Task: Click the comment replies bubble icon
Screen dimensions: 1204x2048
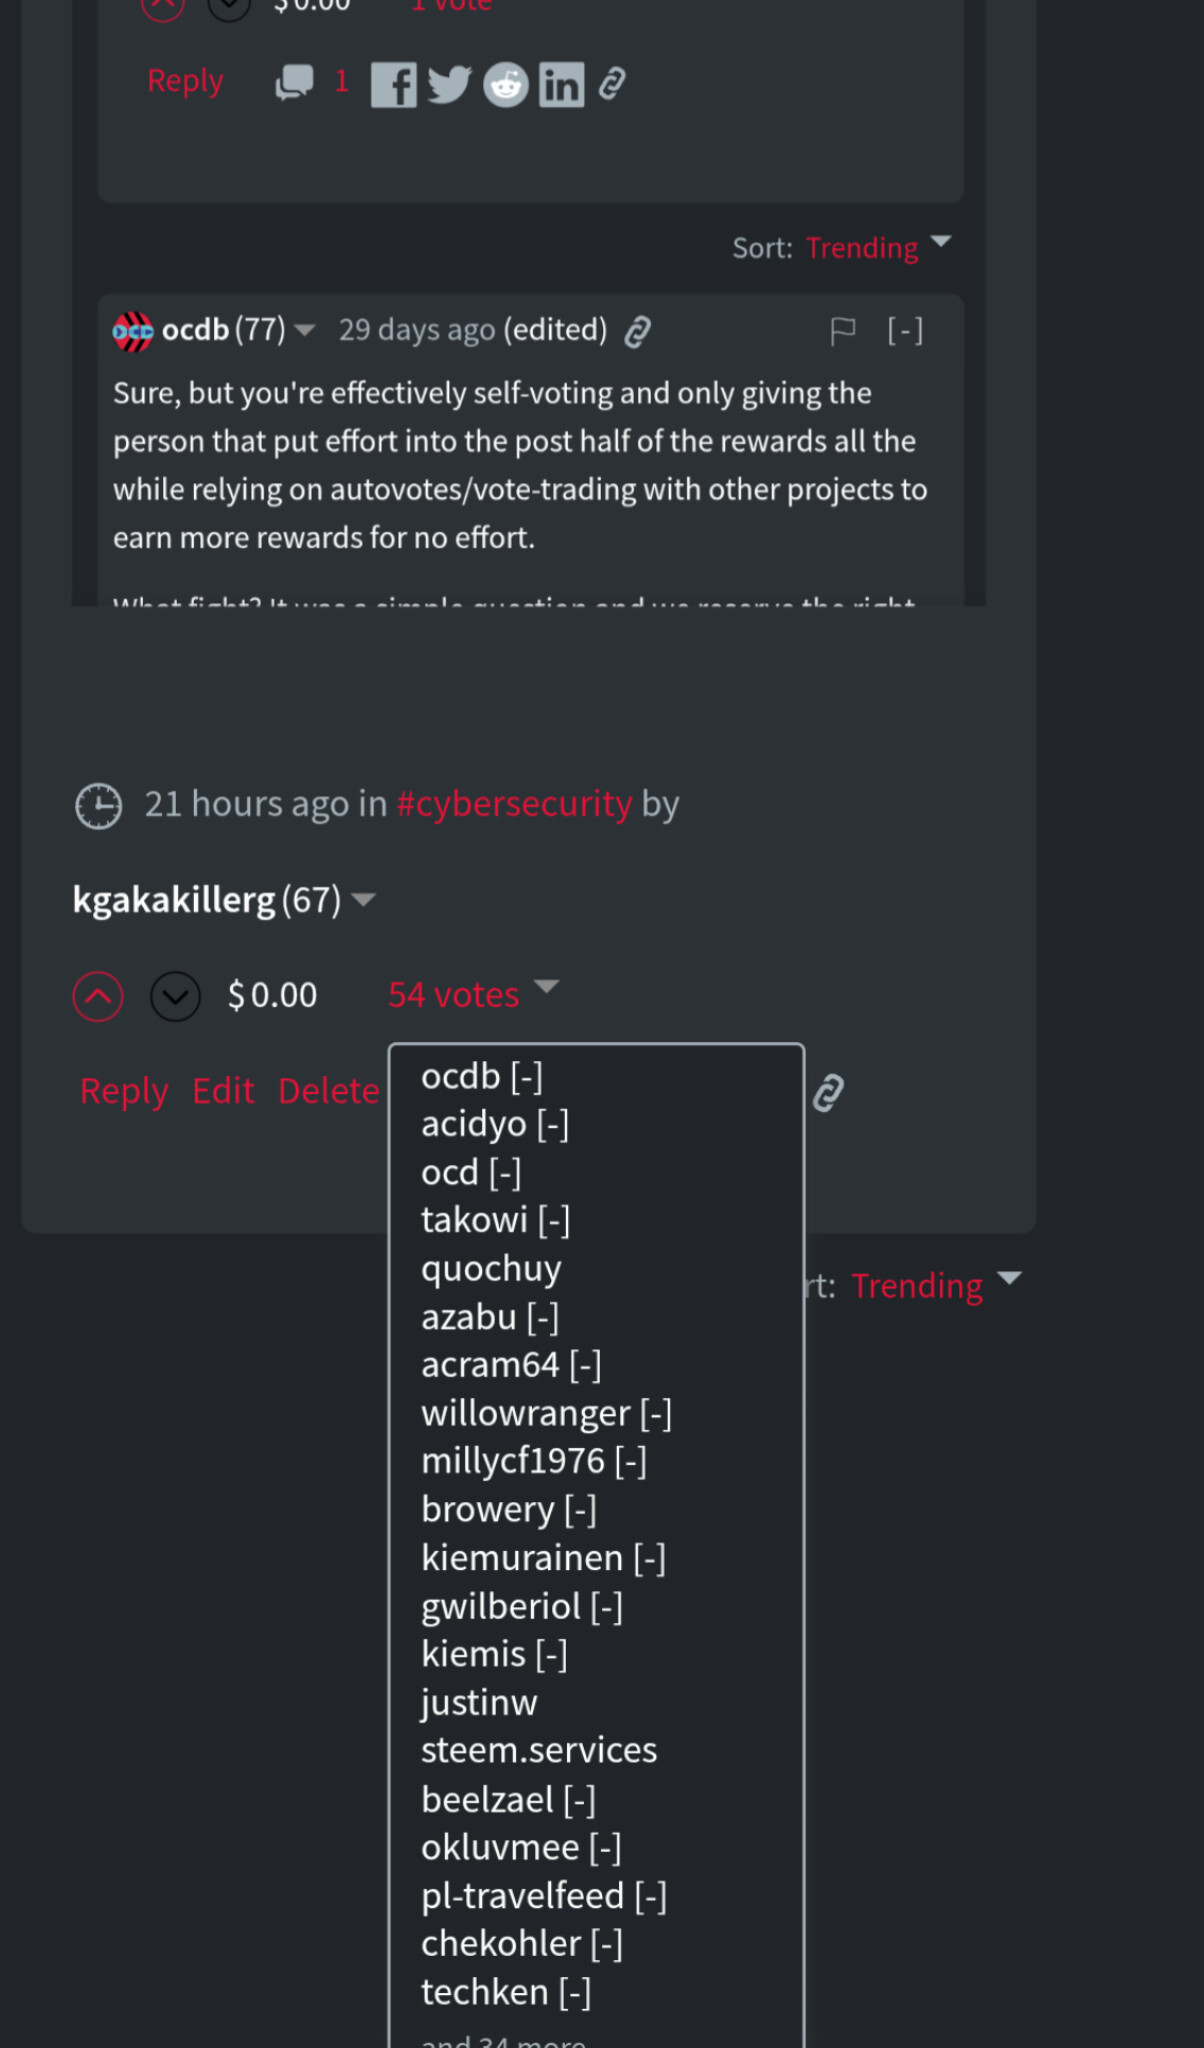Action: [x=294, y=82]
